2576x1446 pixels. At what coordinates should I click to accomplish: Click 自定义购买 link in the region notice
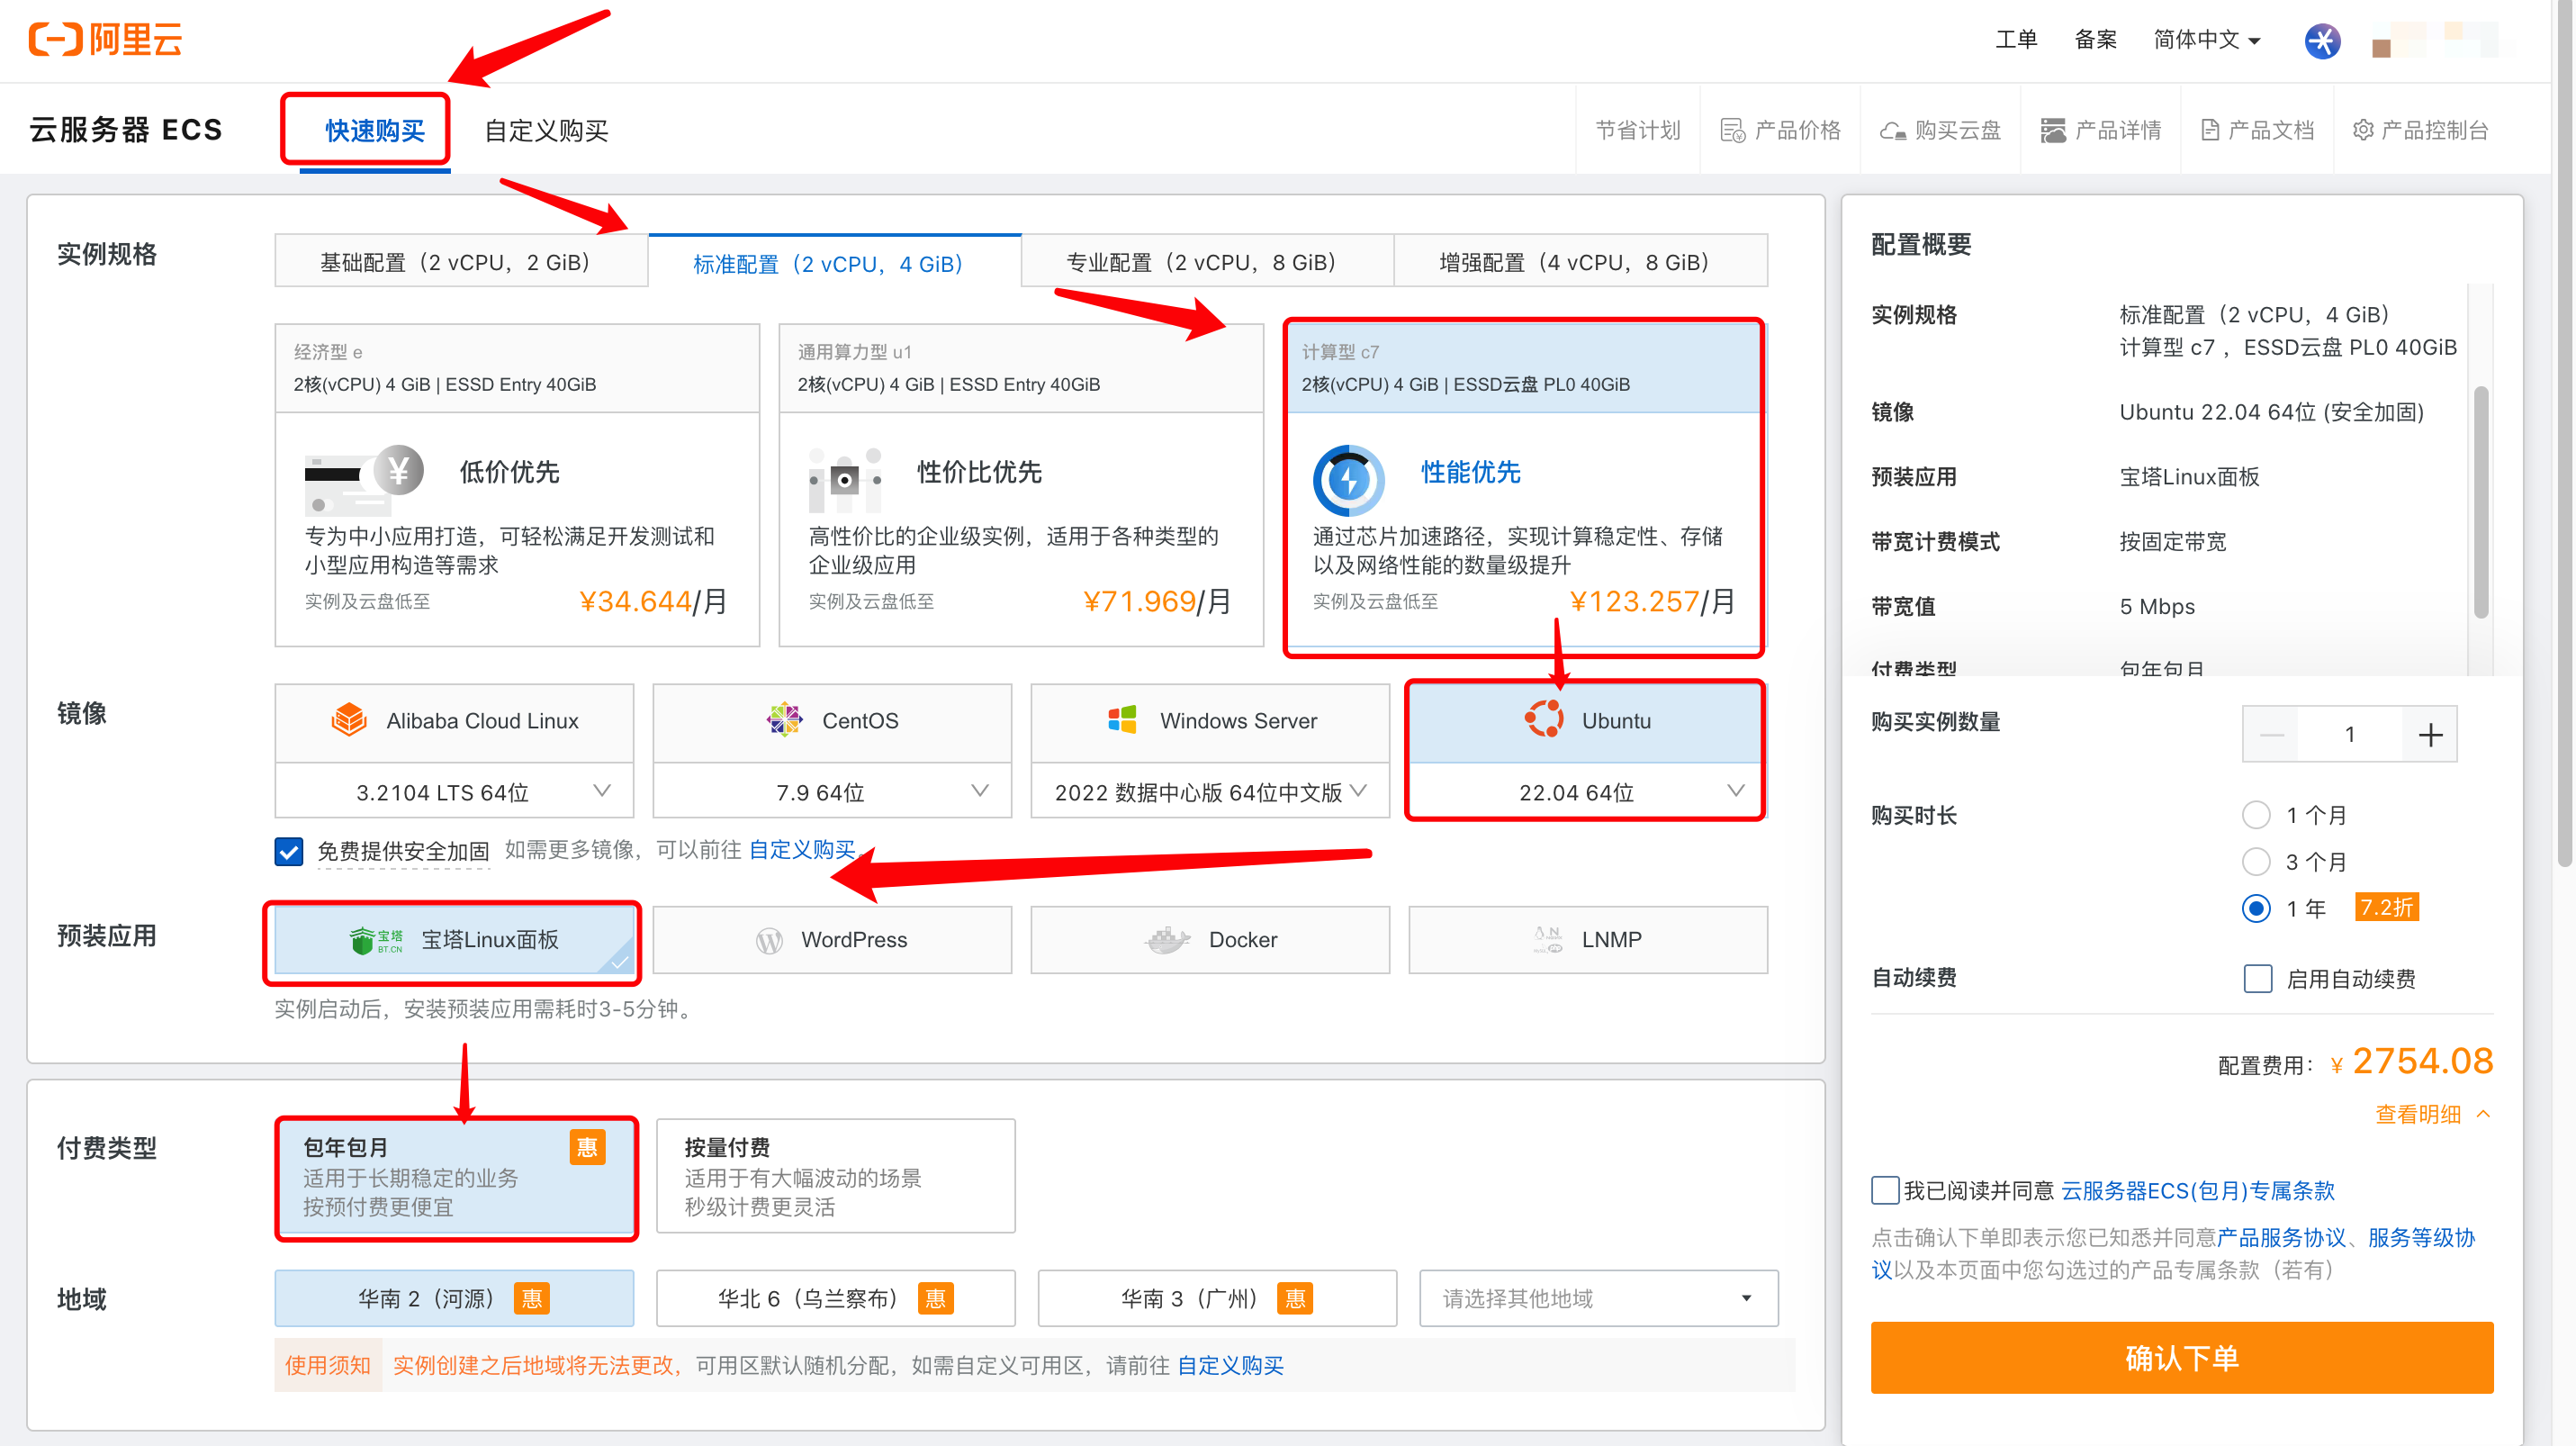(x=1230, y=1366)
